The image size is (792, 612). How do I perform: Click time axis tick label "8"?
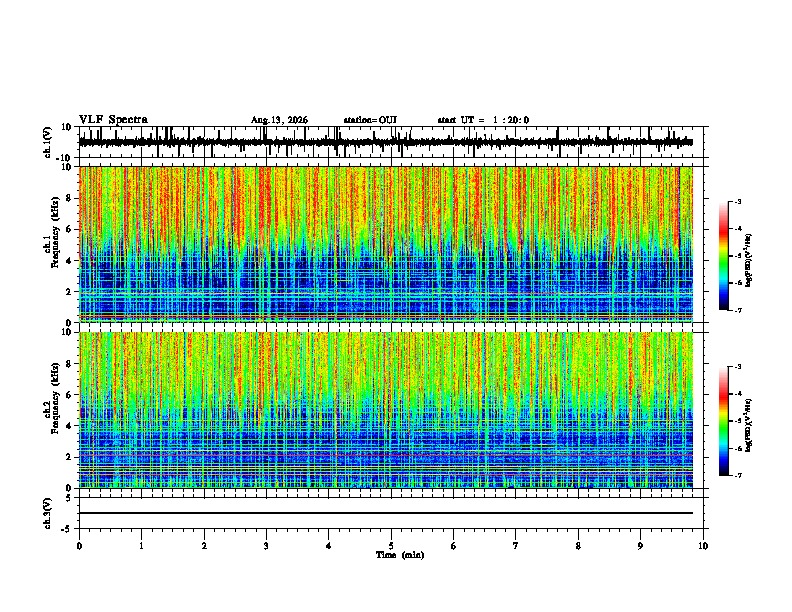tap(578, 546)
